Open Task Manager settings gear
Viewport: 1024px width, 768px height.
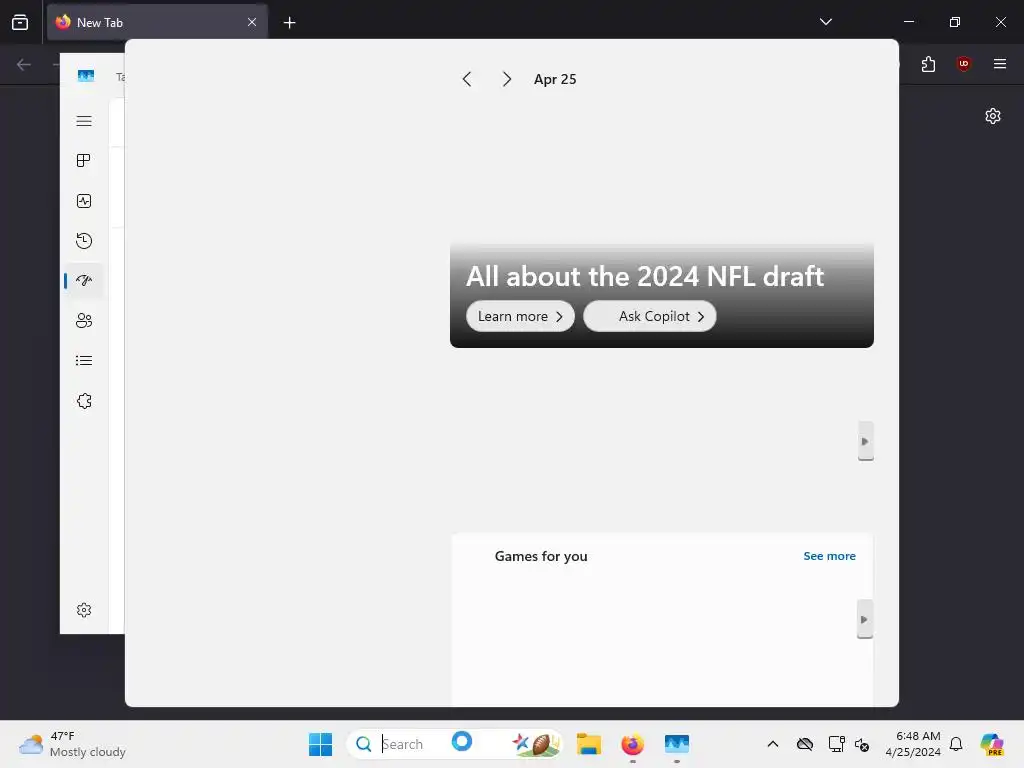(x=84, y=610)
